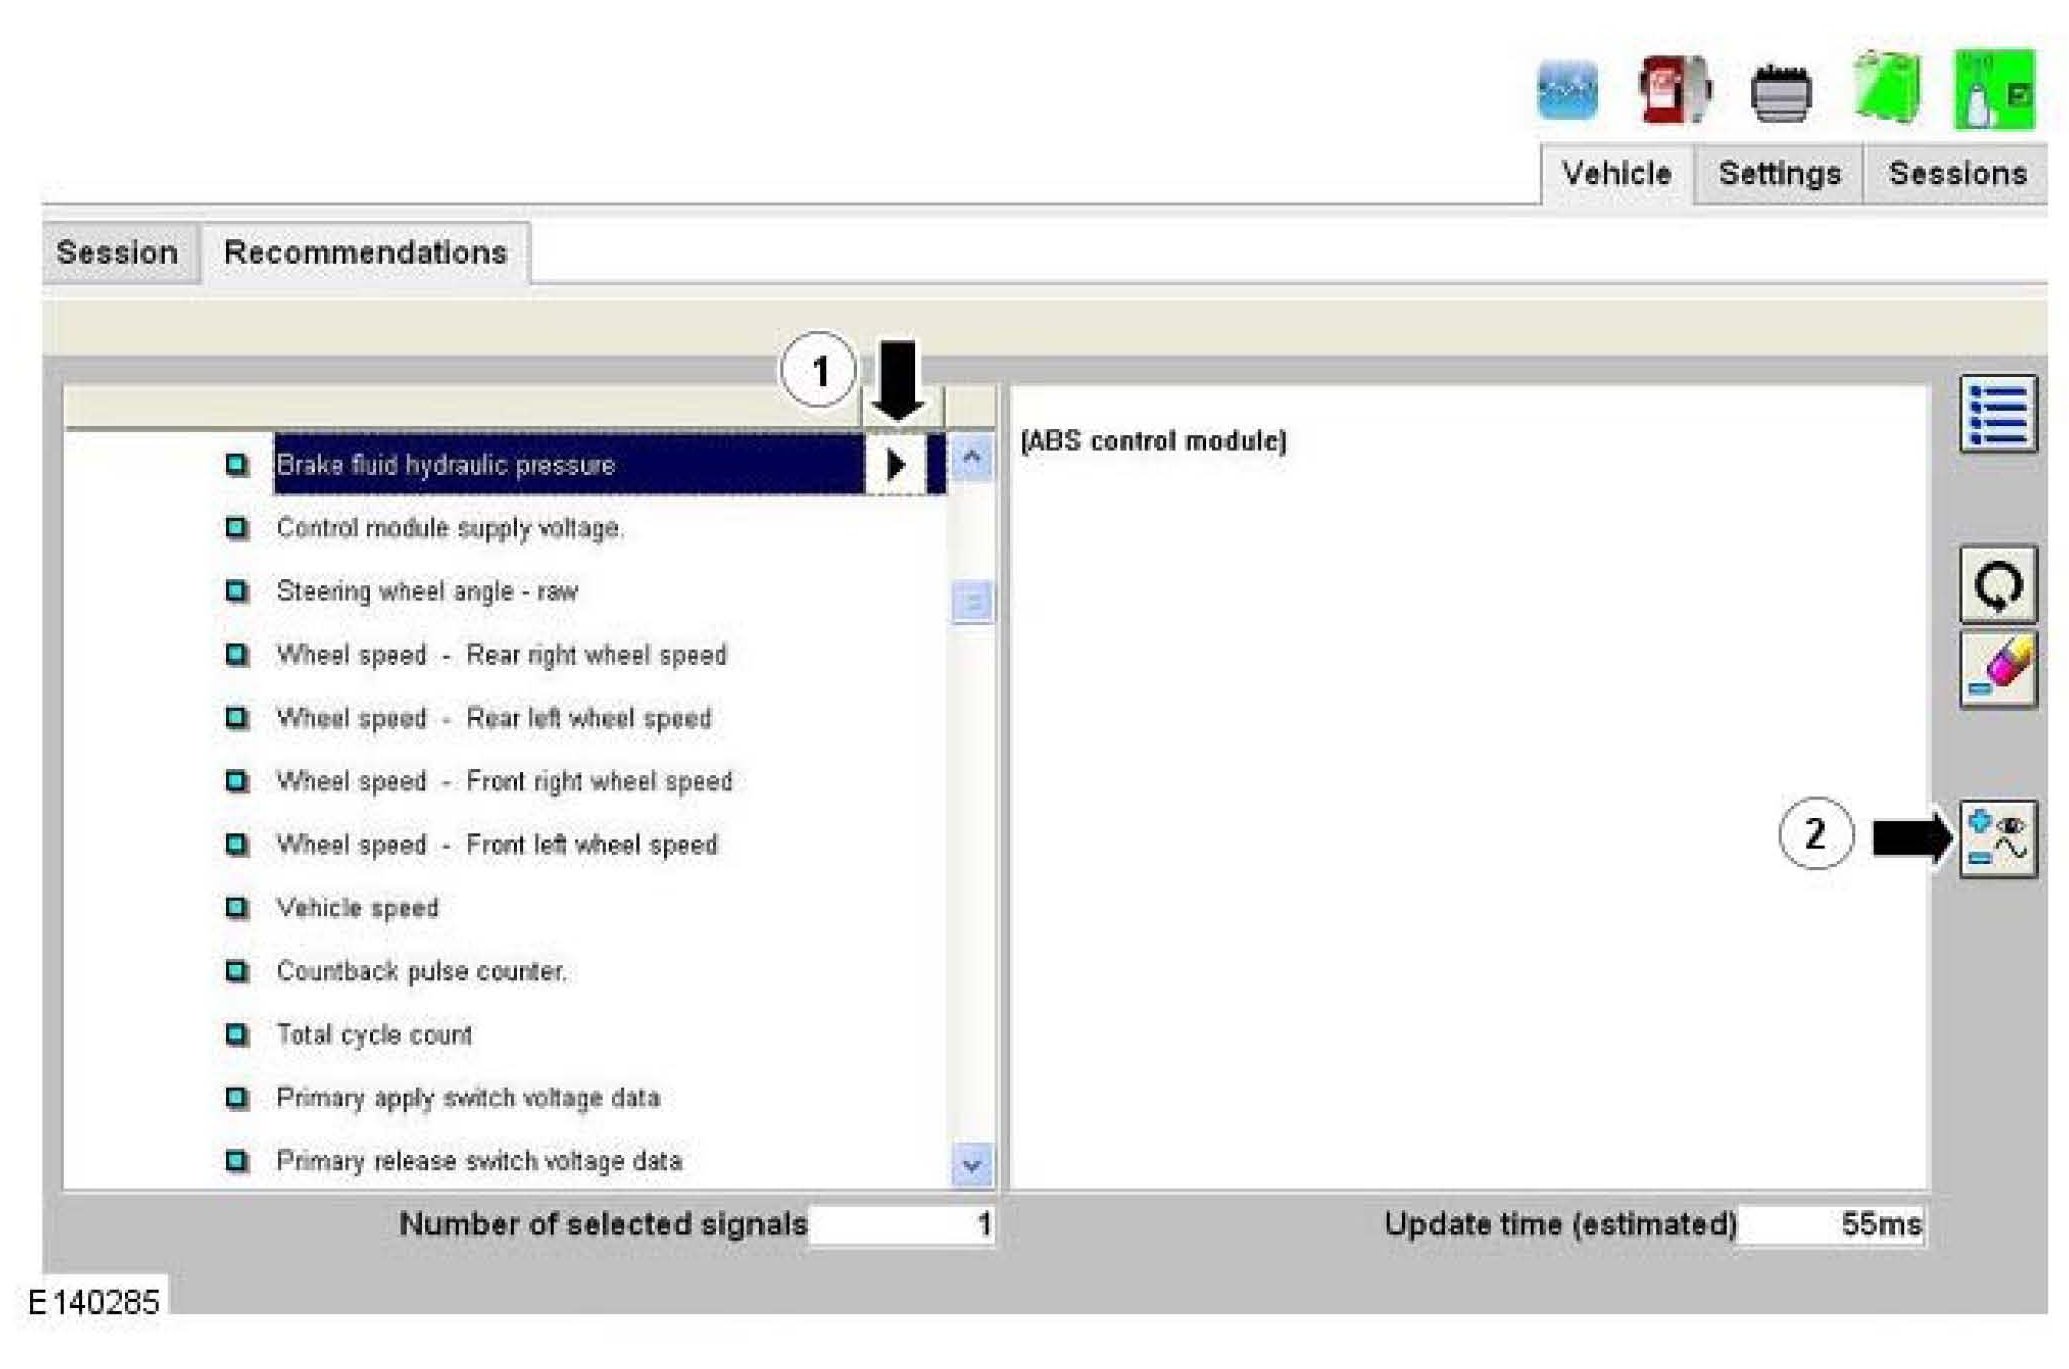Open the signal list view icon

pyautogui.click(x=1997, y=413)
